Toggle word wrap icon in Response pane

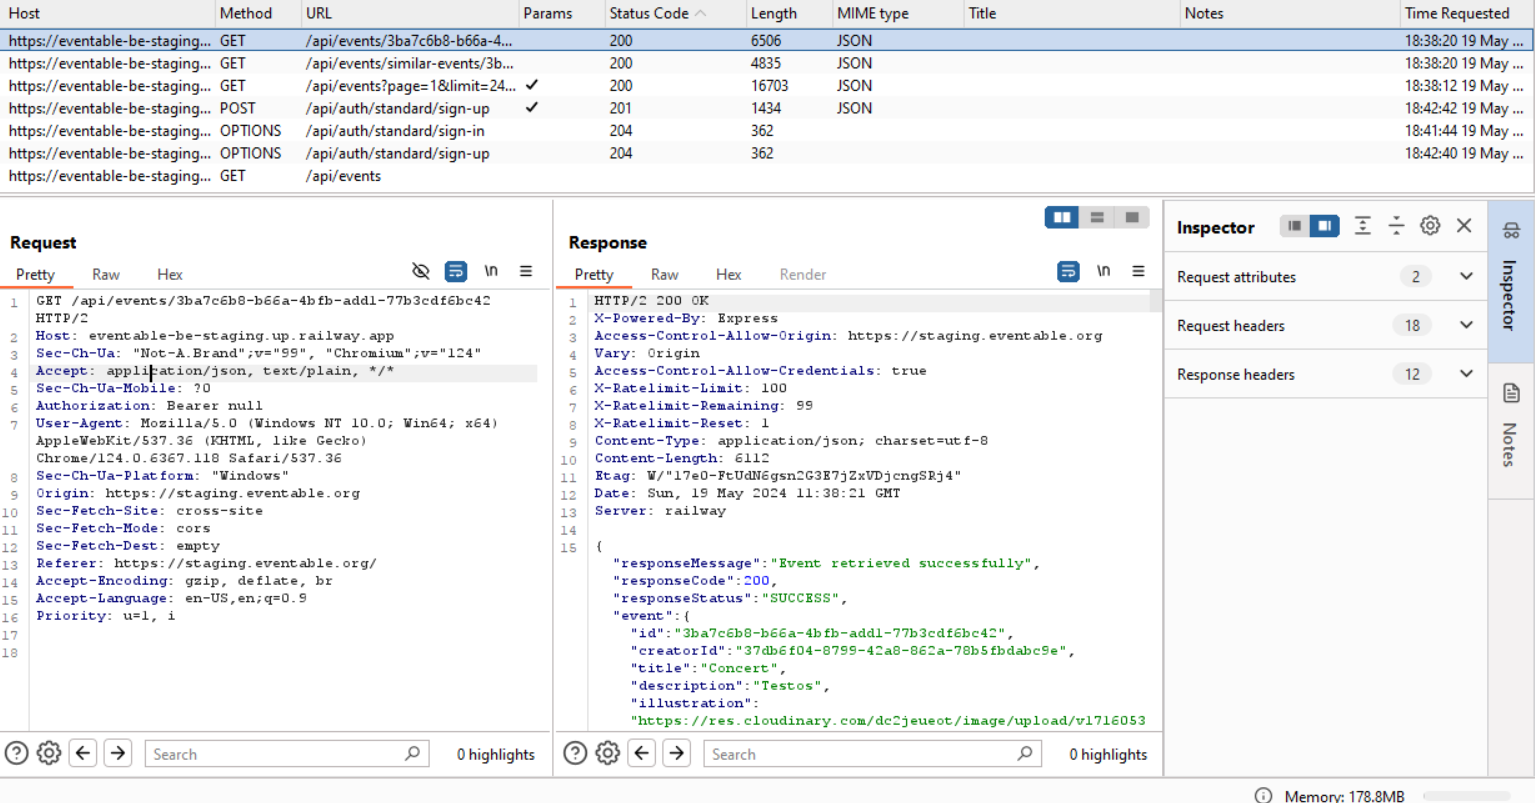pos(1068,271)
